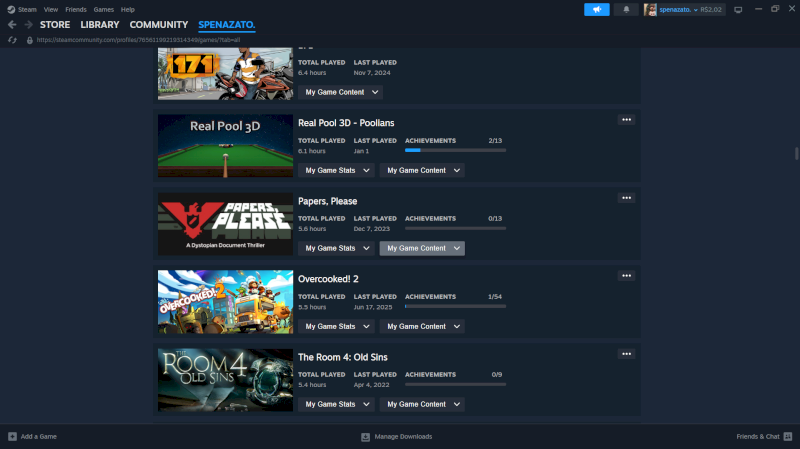
Task: Switch to the SPENAZATO. profile tab
Action: coord(227,24)
